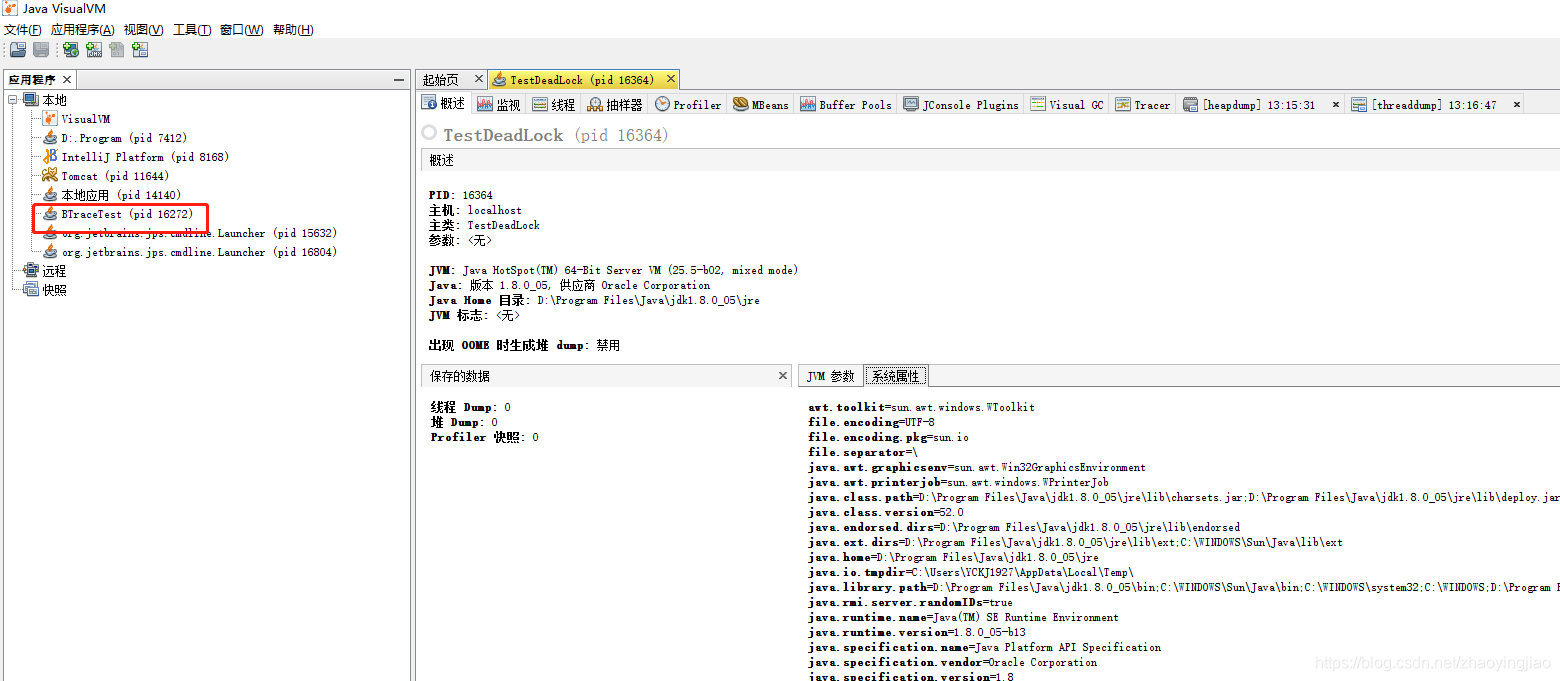Open the 概述 overview tab
Image resolution: width=1560 pixels, height=681 pixels.
[x=444, y=104]
